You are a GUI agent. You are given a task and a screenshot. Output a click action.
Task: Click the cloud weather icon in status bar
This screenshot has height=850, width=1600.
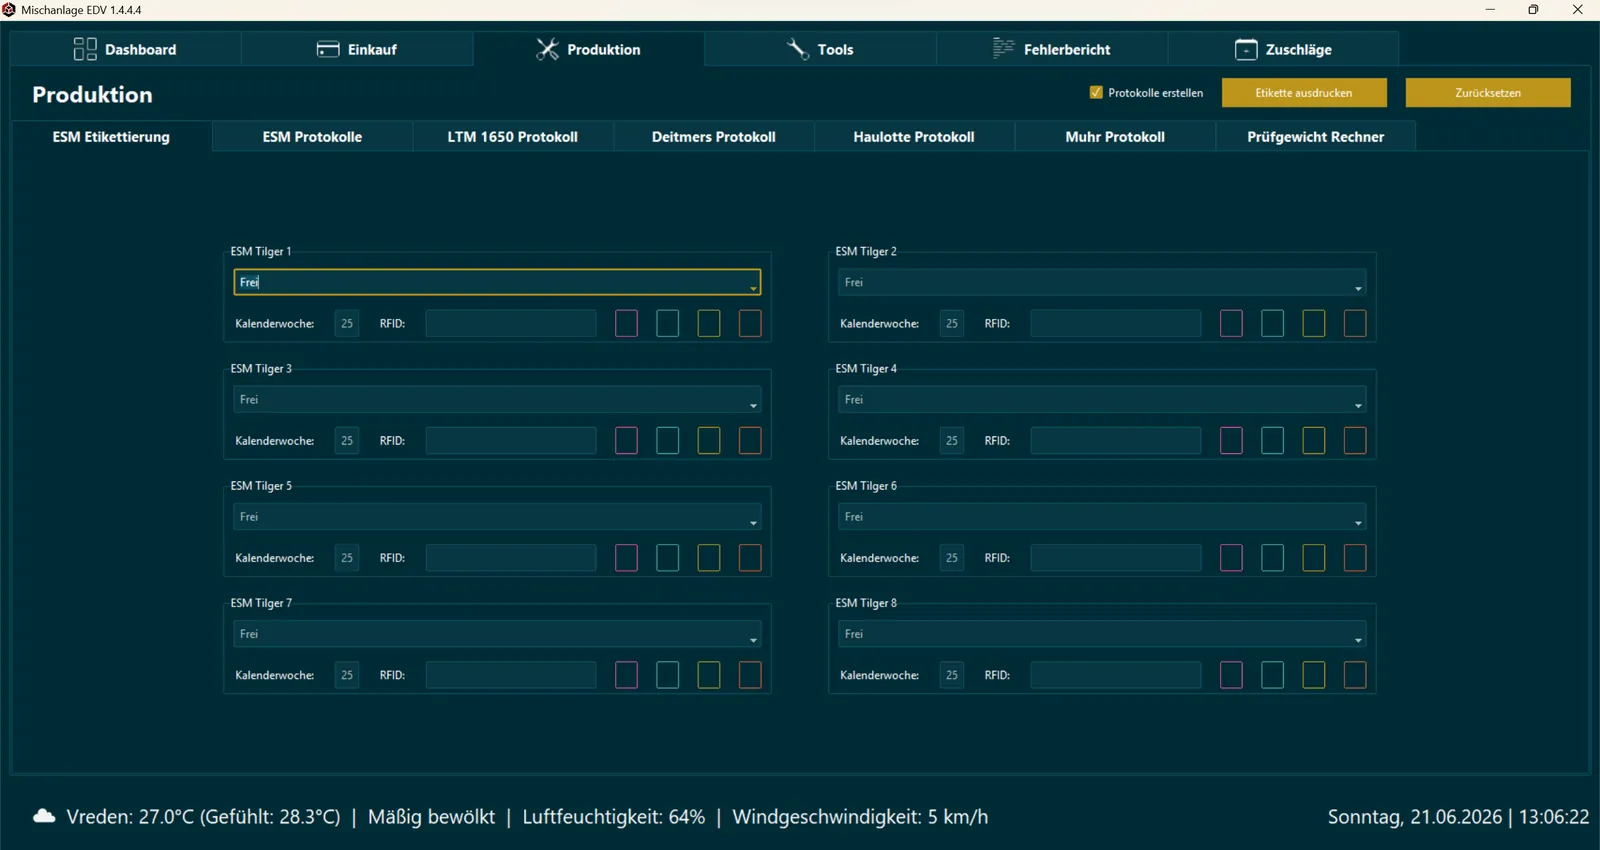[x=44, y=817]
